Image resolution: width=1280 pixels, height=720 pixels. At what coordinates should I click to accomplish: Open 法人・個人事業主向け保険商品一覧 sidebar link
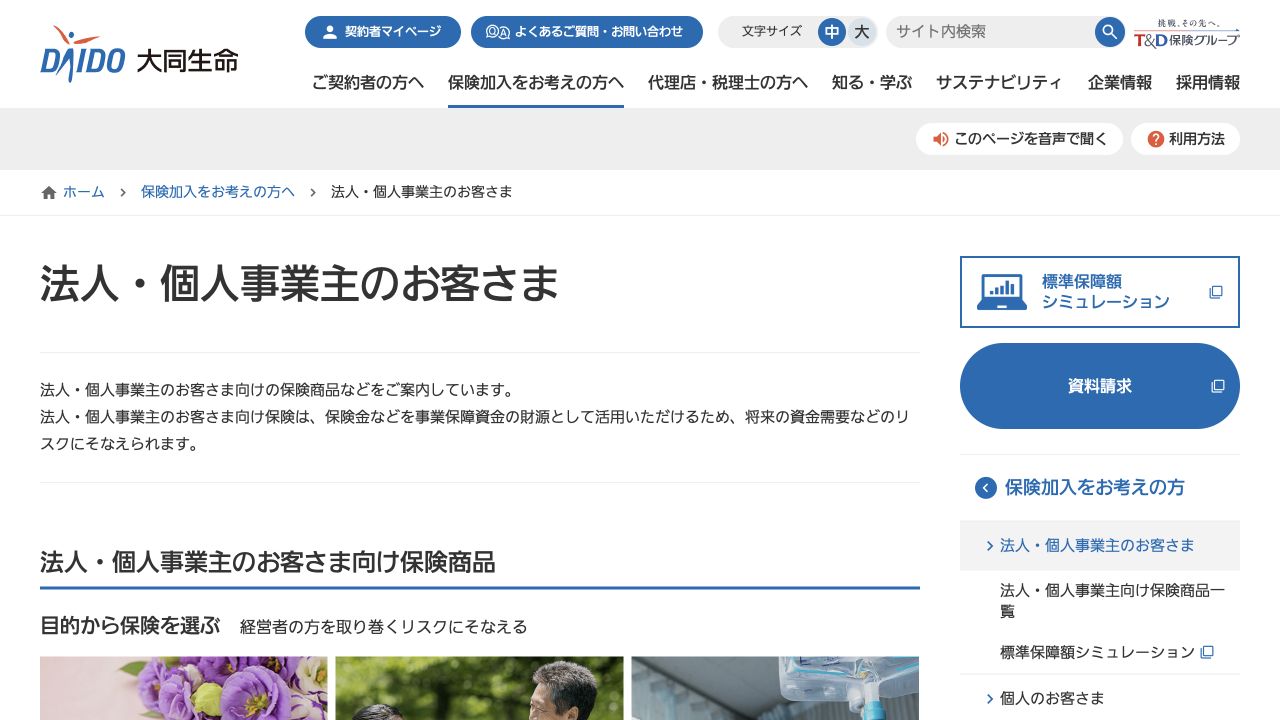click(1112, 601)
